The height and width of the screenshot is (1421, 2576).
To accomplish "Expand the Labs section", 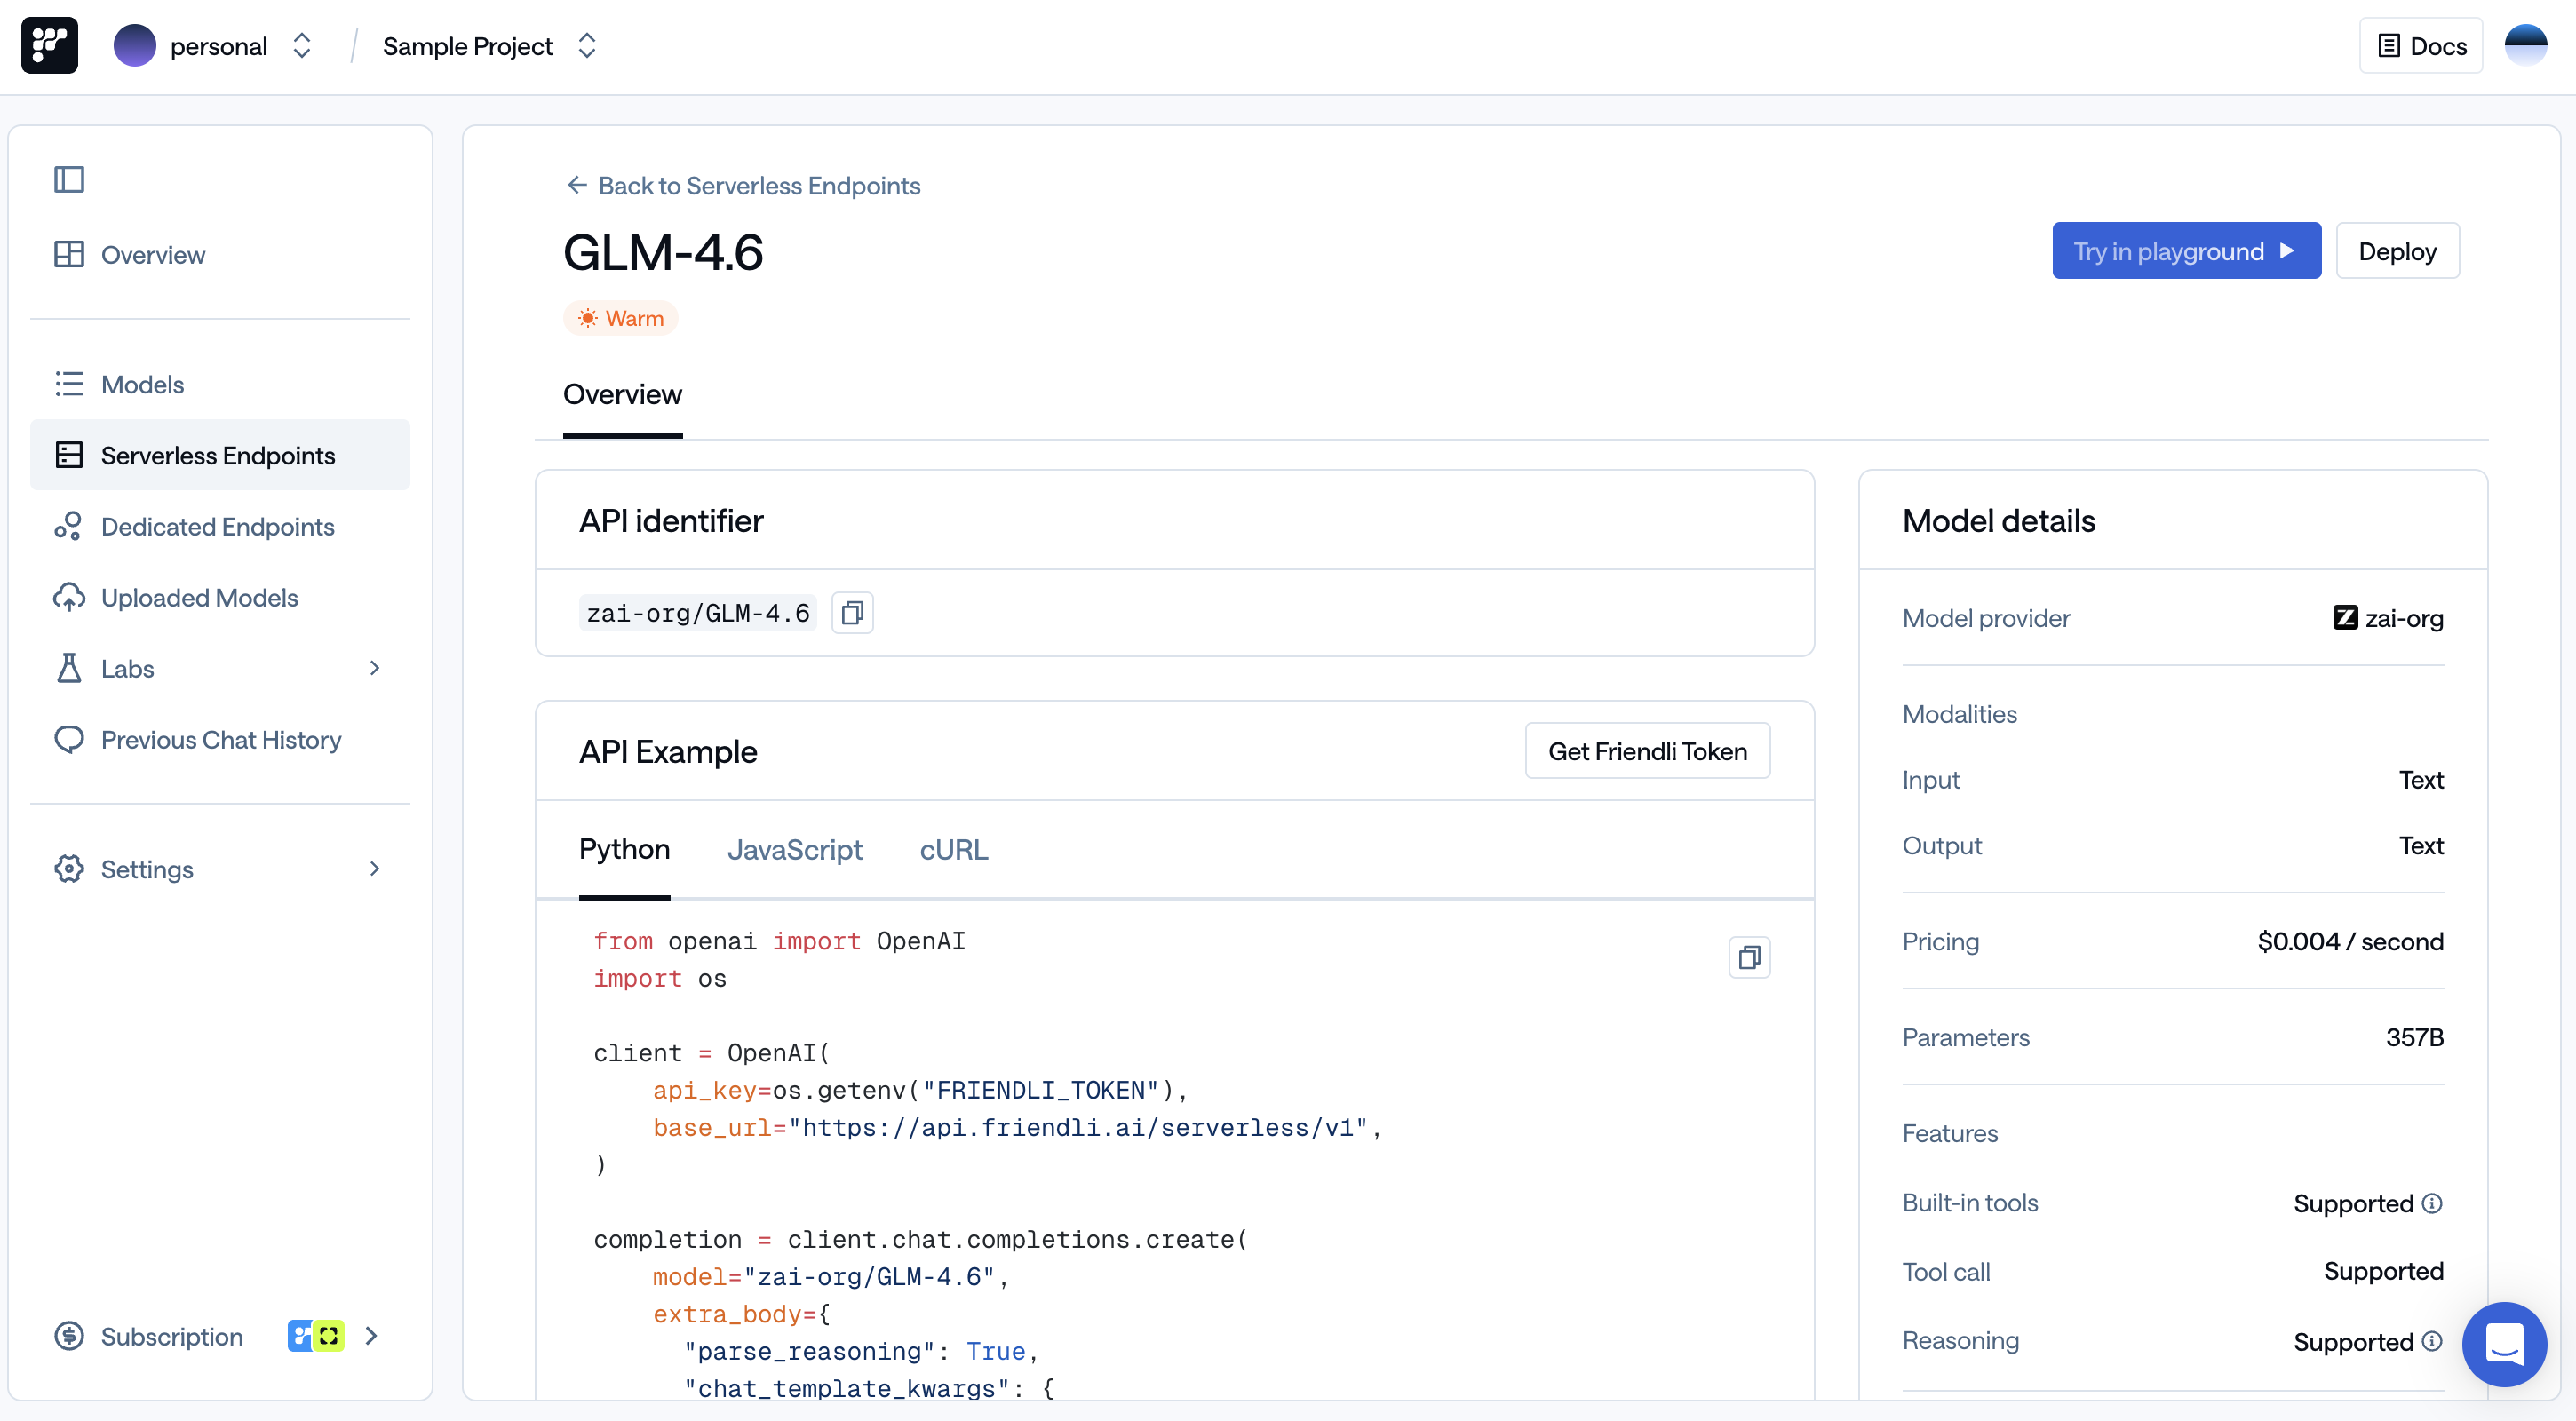I will (374, 668).
